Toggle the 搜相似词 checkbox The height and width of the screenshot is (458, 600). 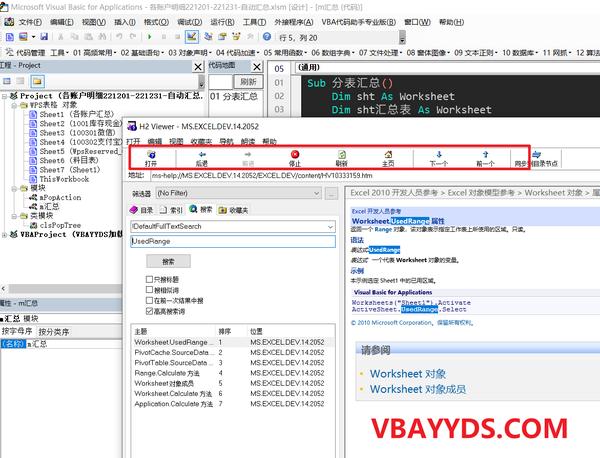pos(149,290)
